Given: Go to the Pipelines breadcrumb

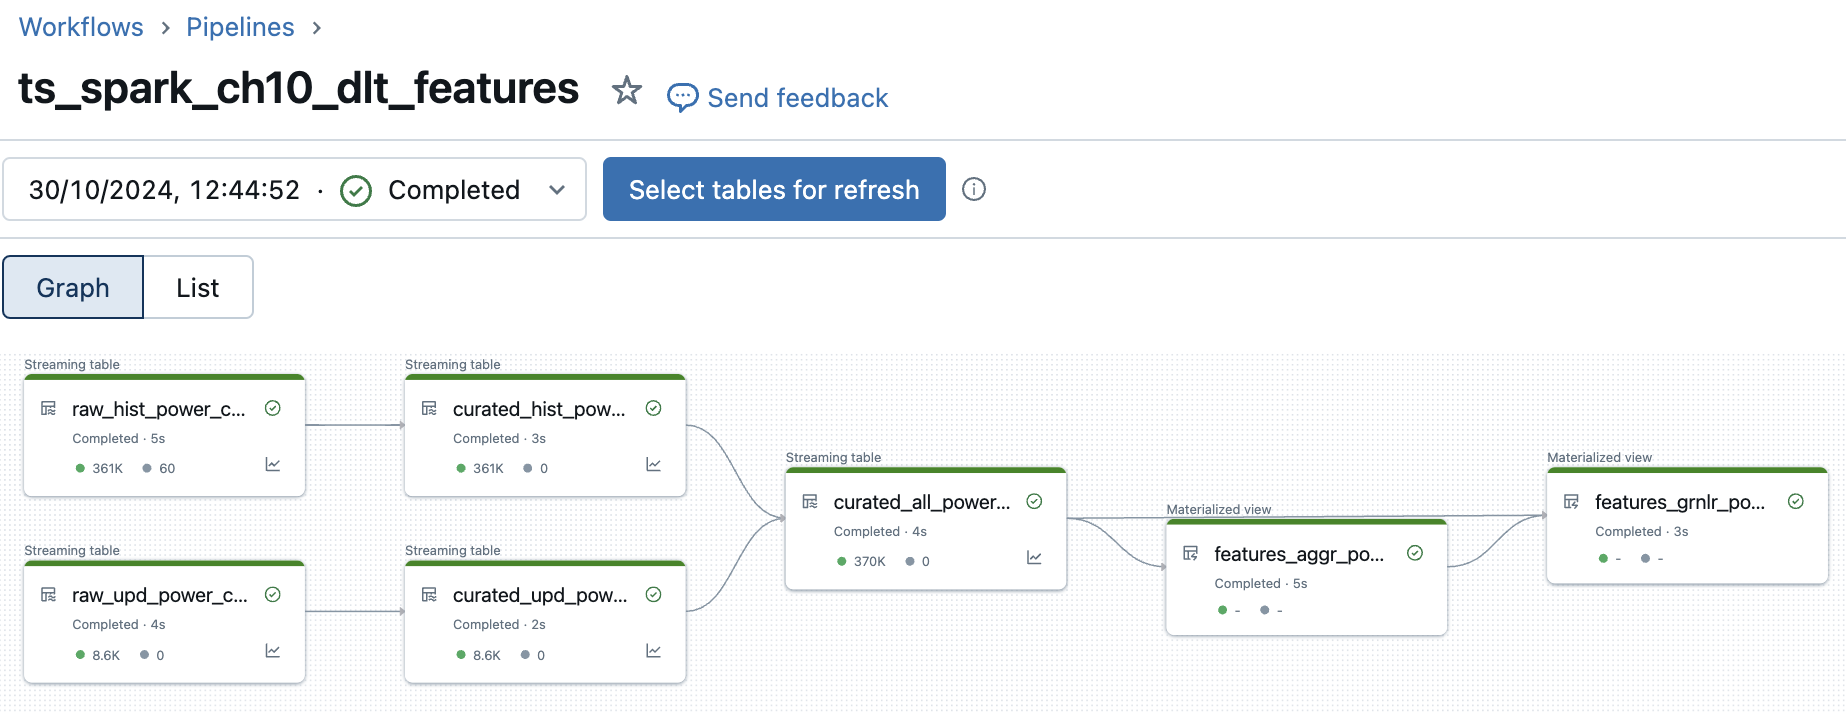Looking at the screenshot, I should [240, 27].
